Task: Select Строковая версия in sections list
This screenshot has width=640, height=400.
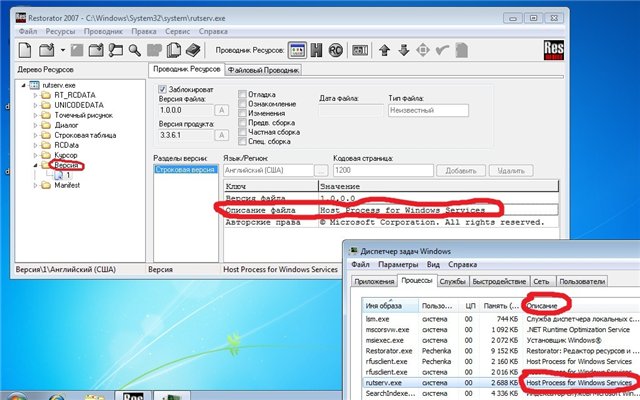Action: 185,169
